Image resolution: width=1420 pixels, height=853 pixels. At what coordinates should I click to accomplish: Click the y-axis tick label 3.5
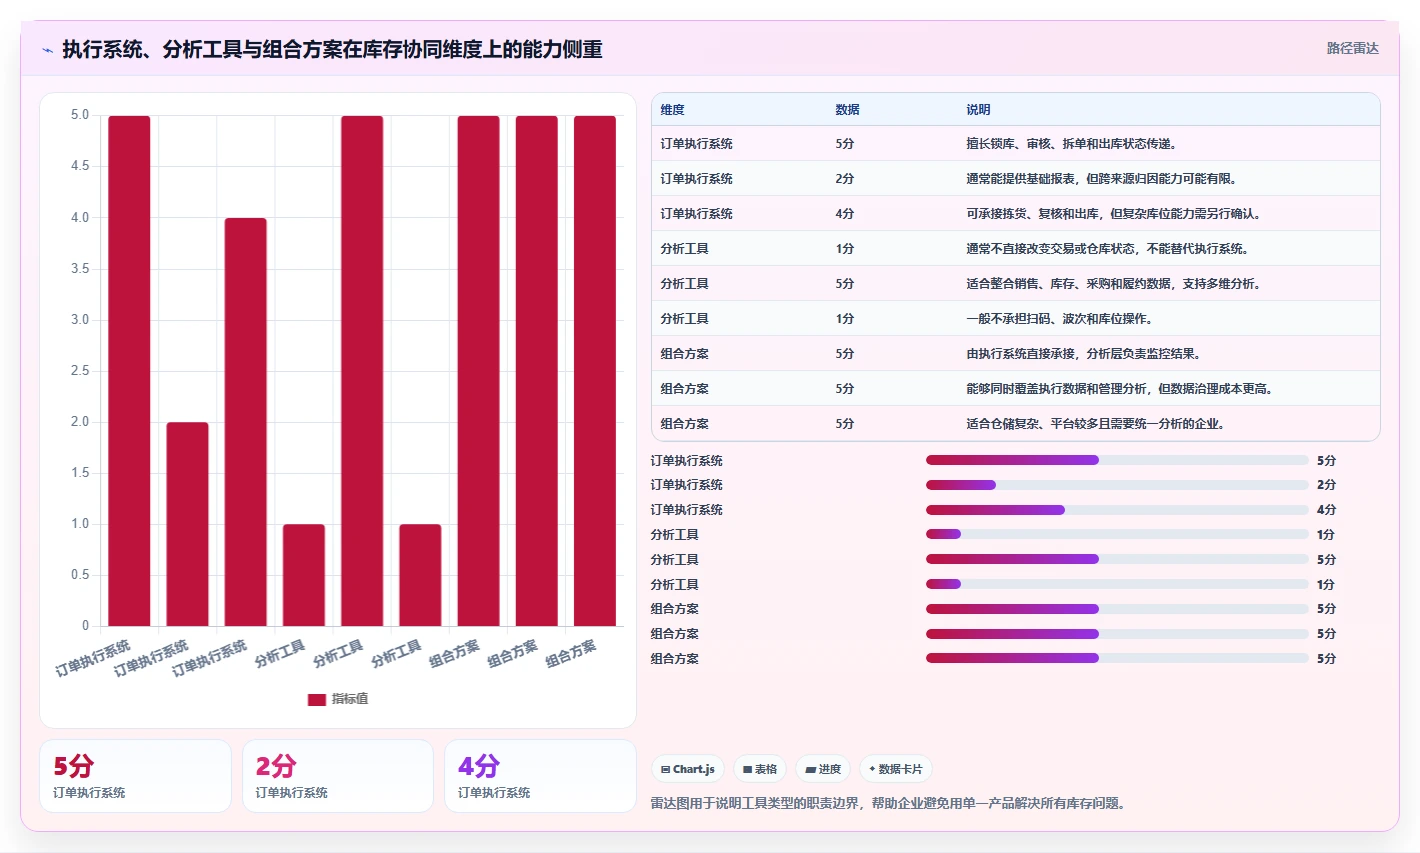point(80,268)
